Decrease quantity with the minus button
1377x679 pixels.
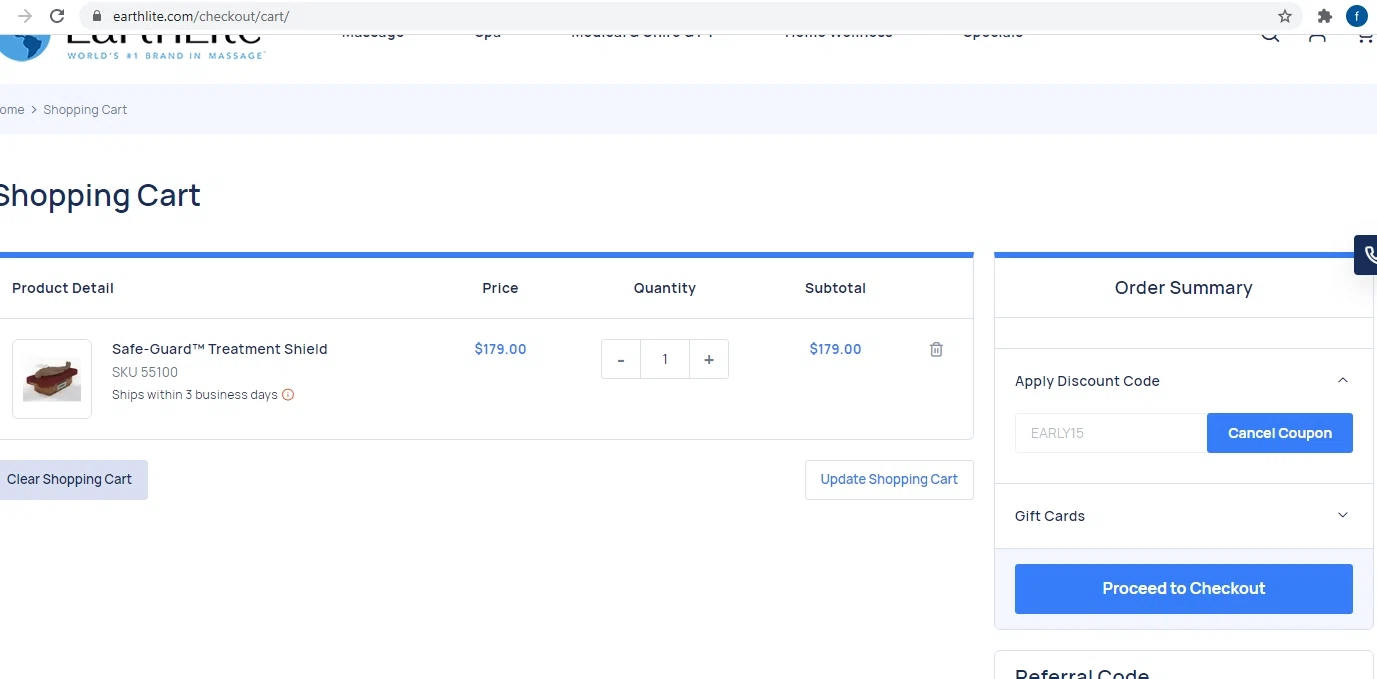621,359
